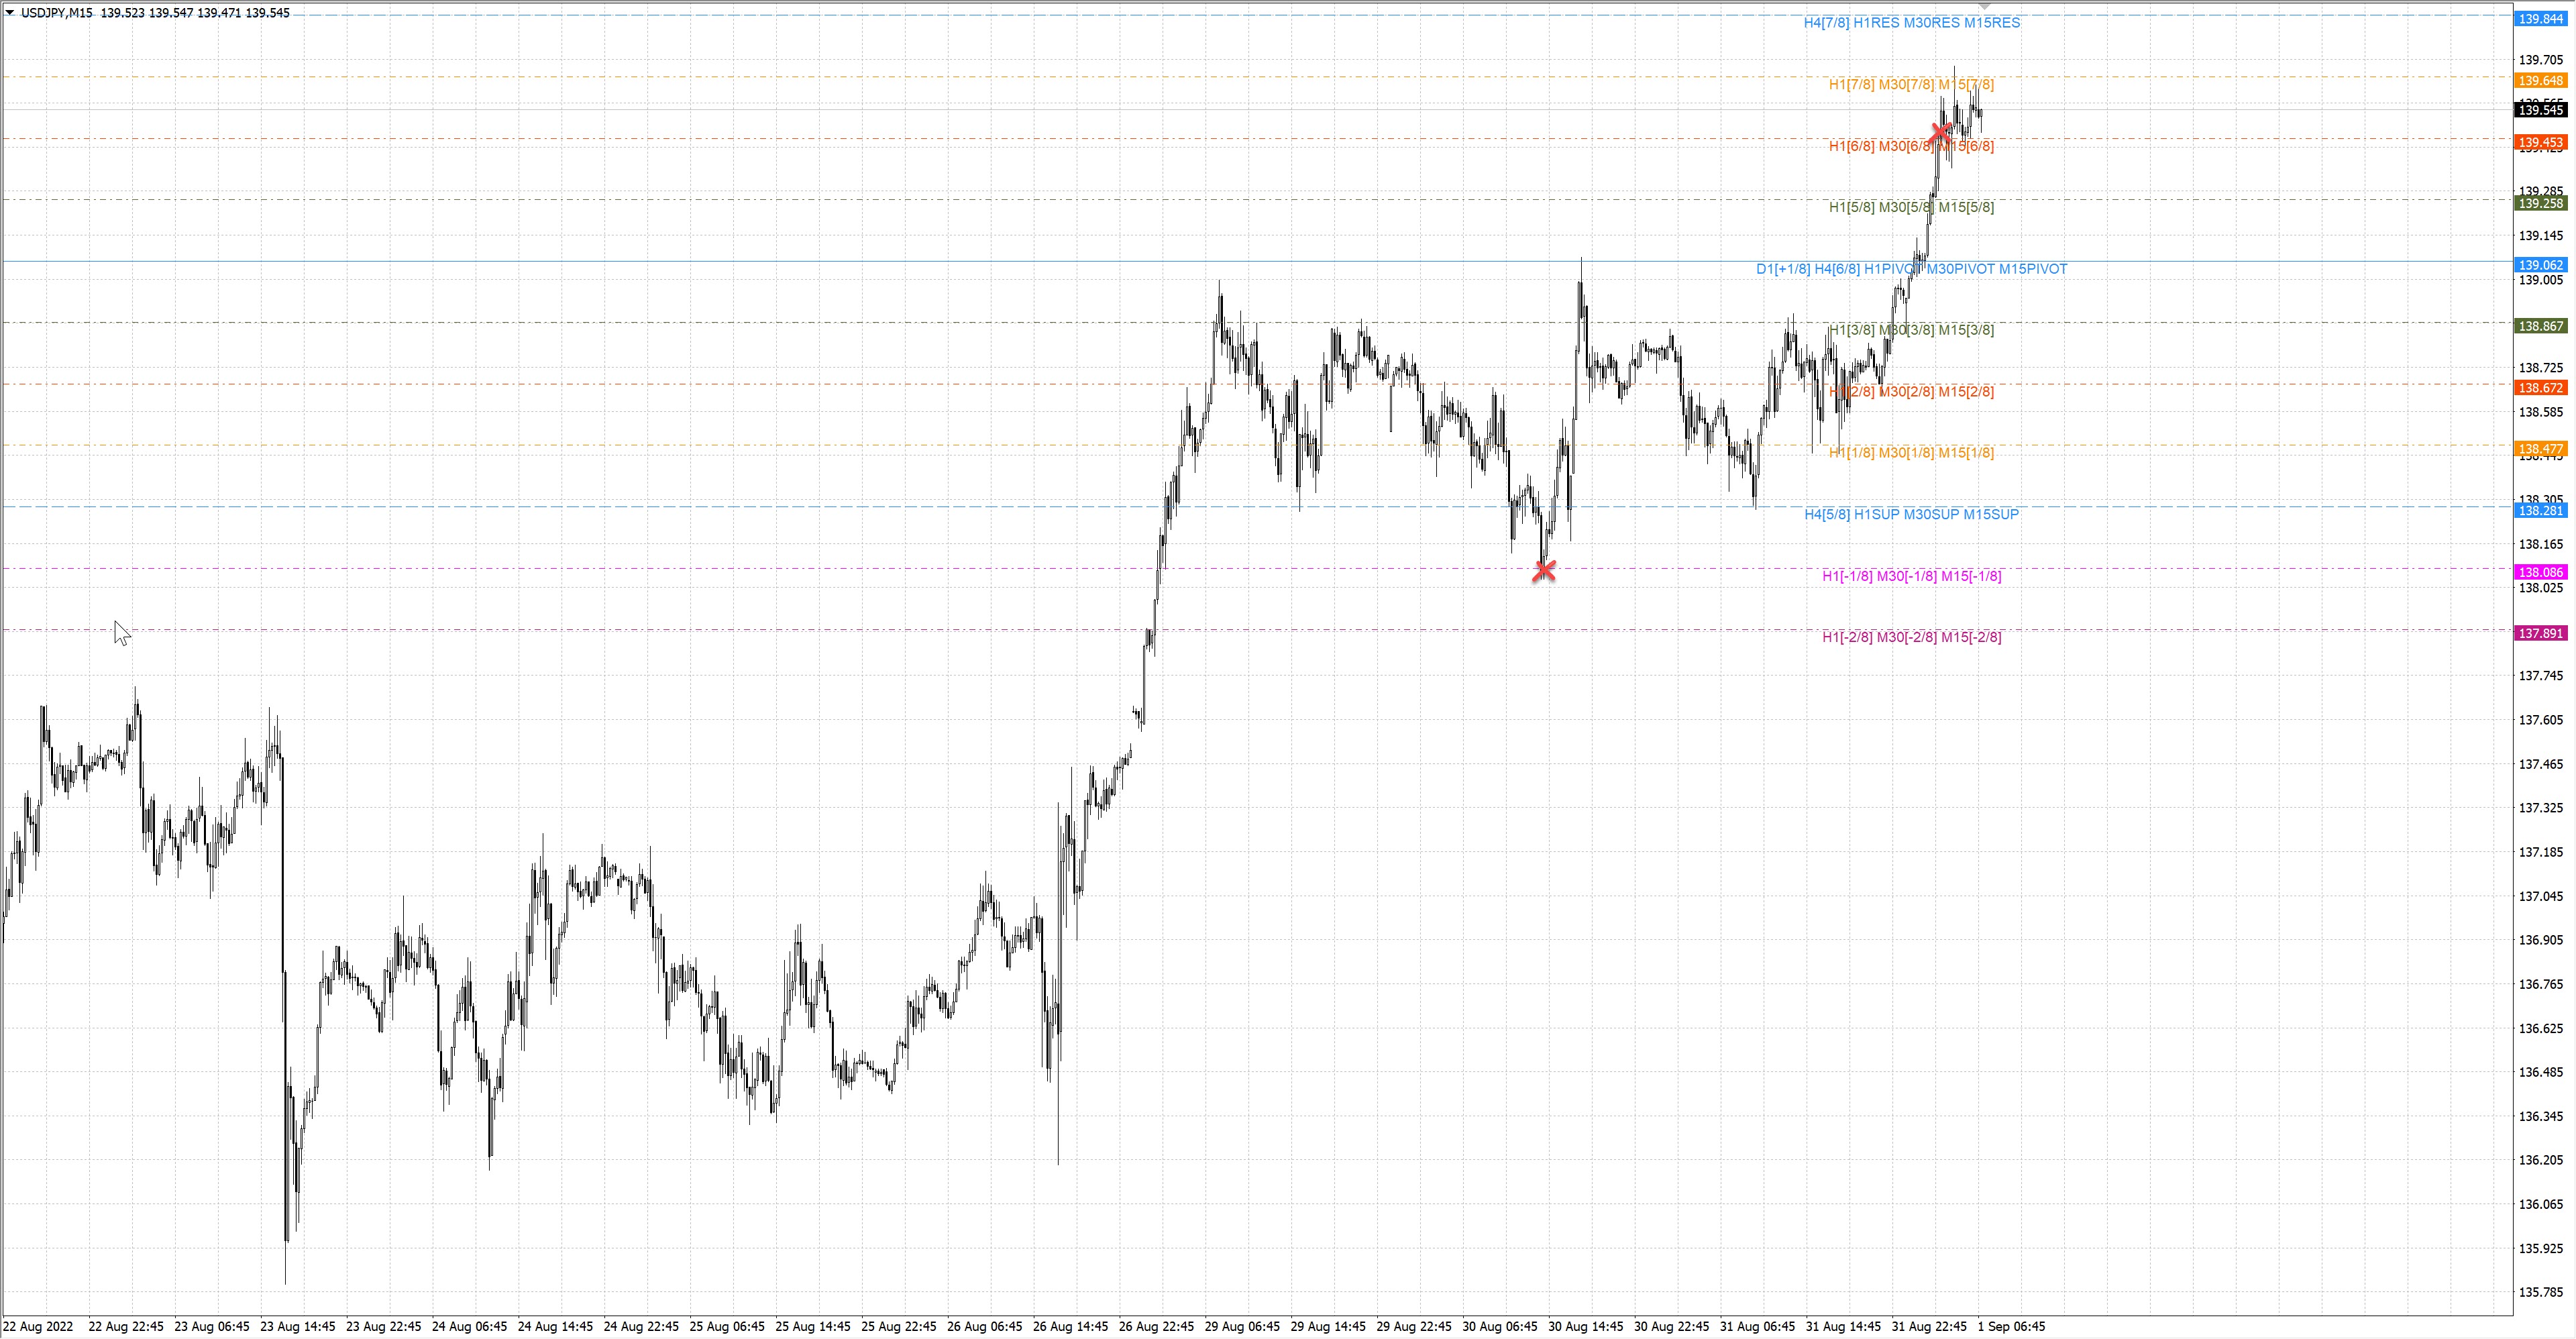
Task: Select the red X marker near 139.453 level
Action: [x=1940, y=132]
